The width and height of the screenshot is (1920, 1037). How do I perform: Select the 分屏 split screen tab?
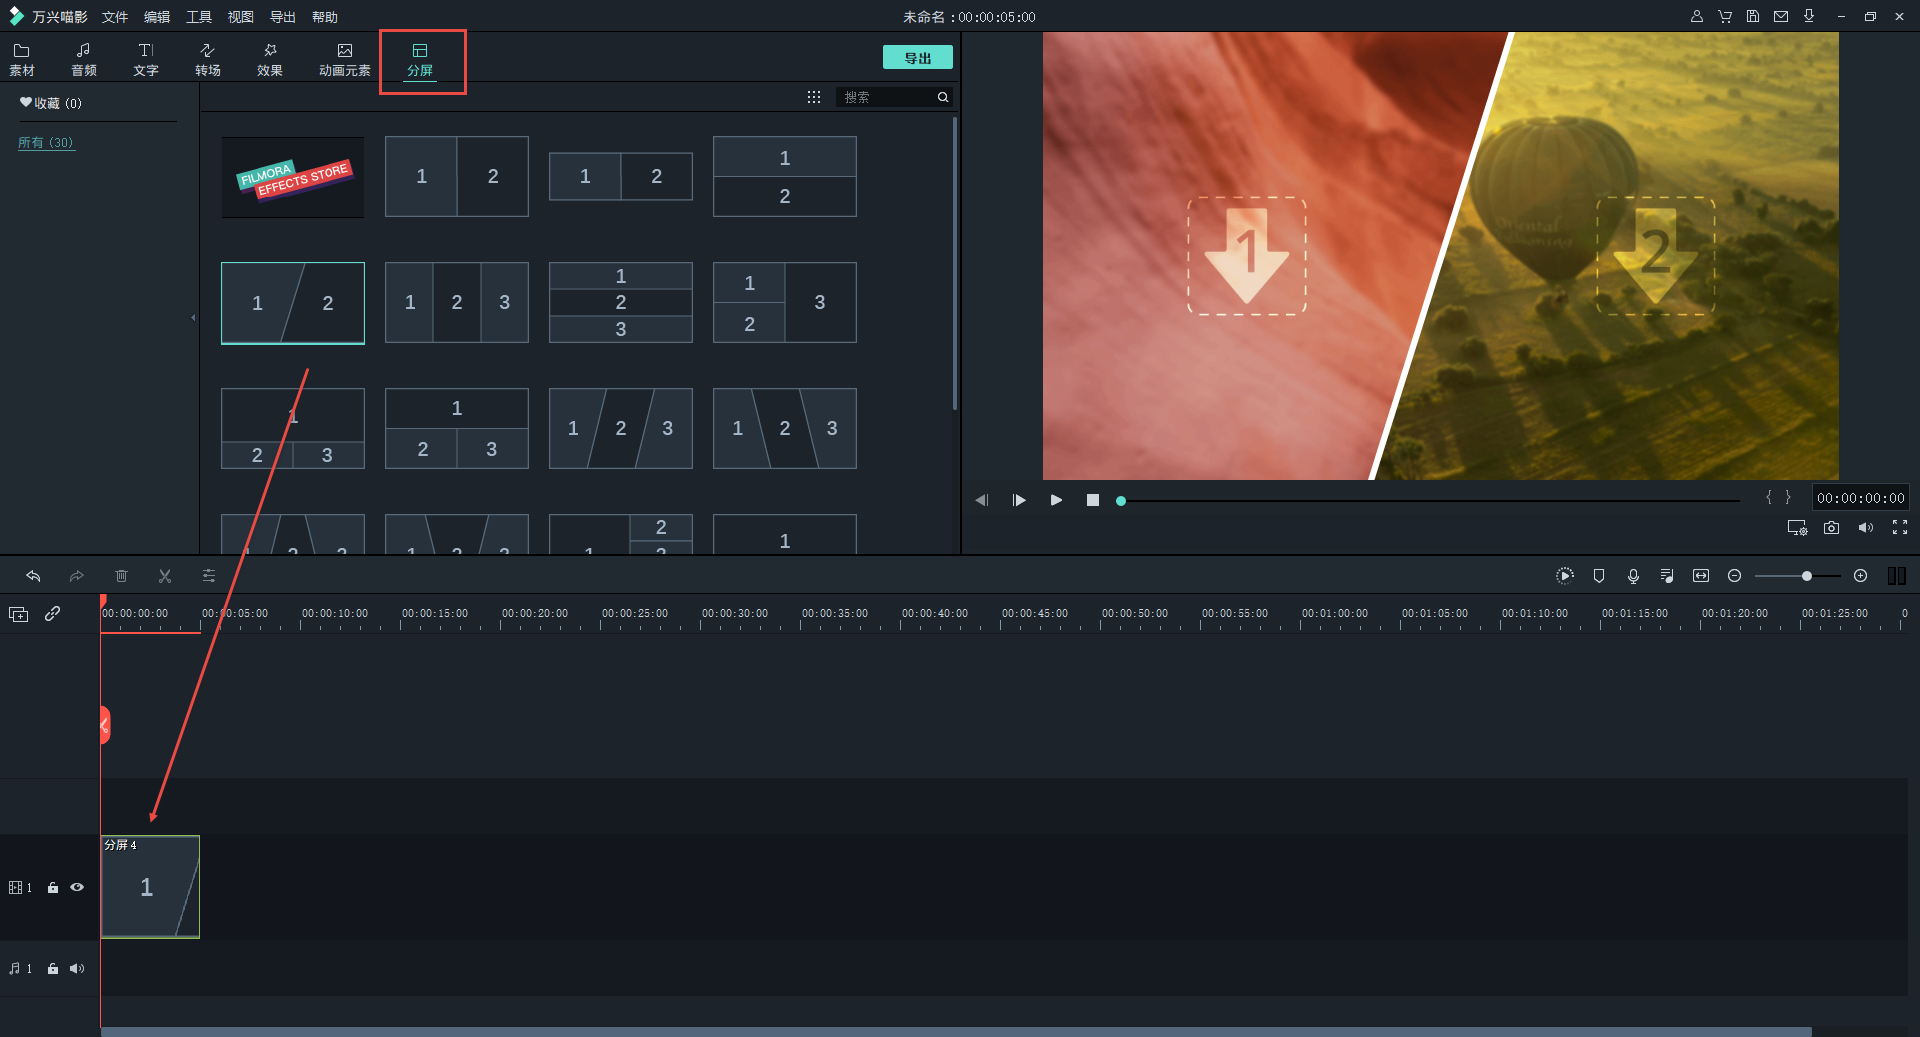point(420,59)
